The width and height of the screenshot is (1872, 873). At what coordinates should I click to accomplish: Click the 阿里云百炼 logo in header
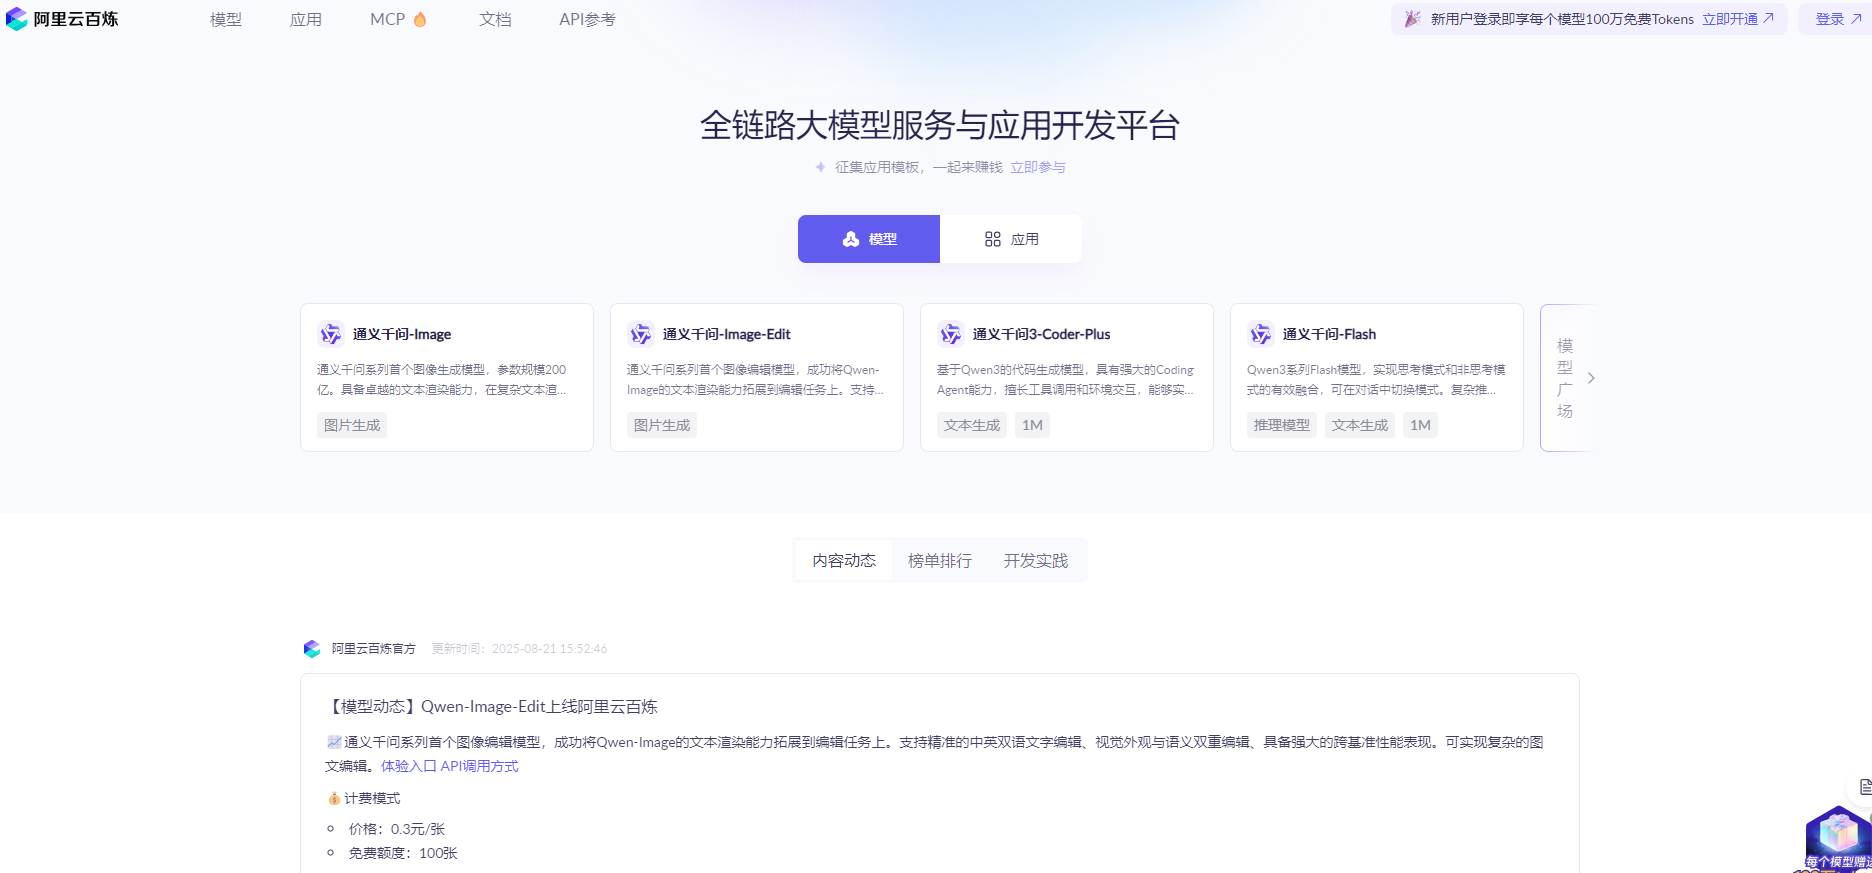click(62, 19)
